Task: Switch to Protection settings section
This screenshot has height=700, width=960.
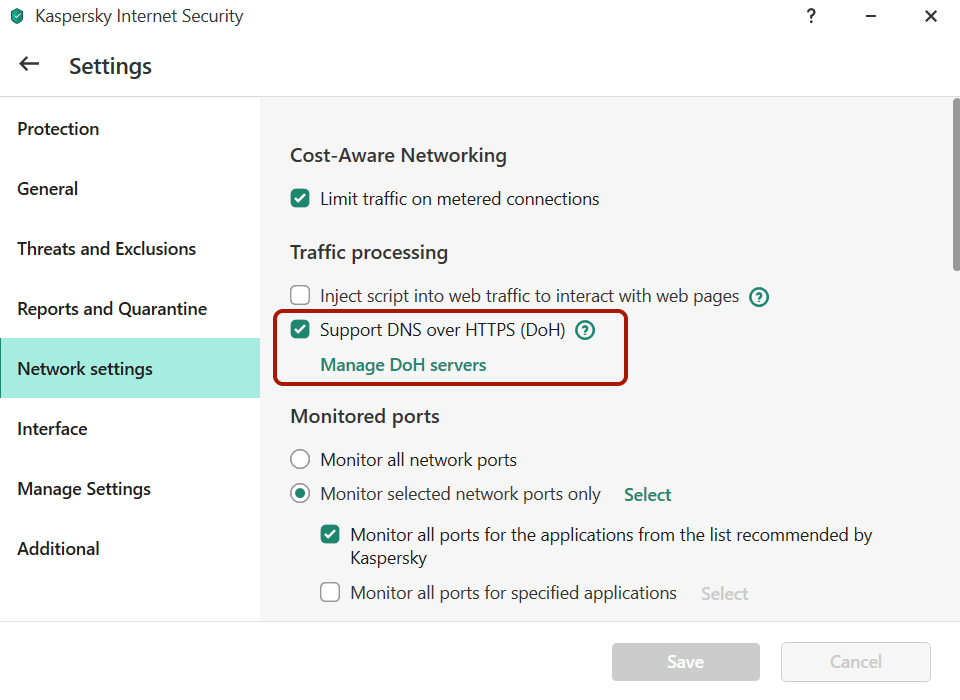Action: (x=58, y=128)
